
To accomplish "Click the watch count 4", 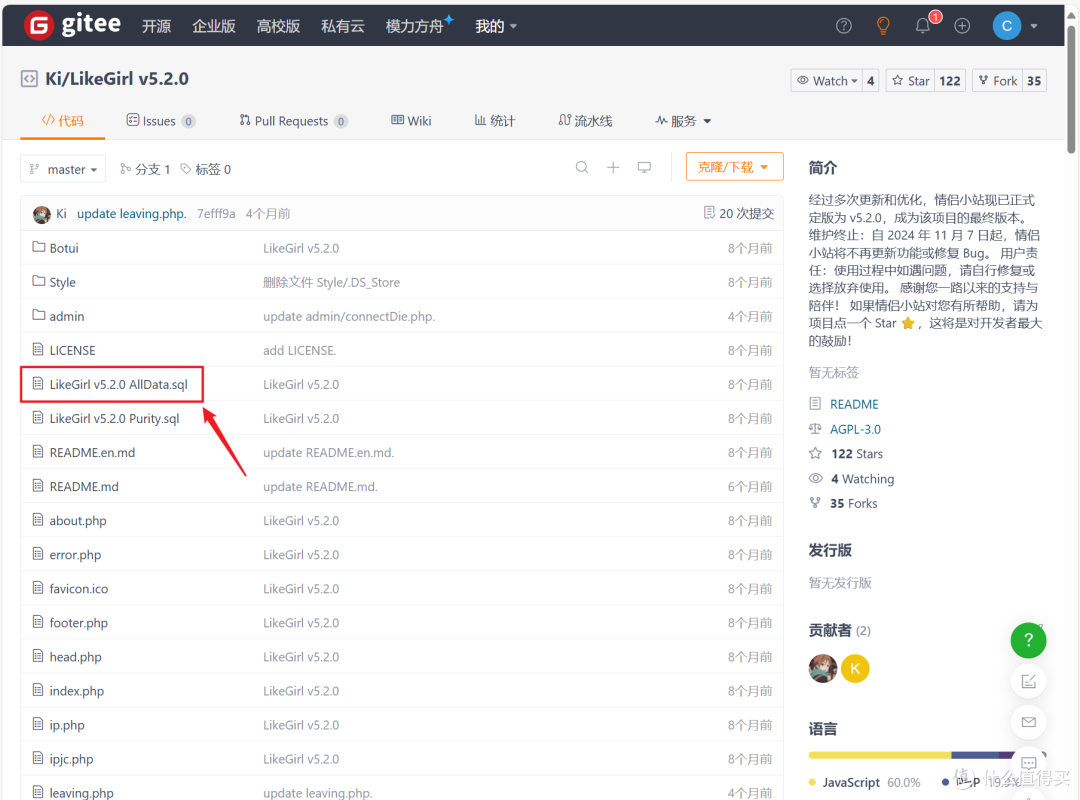I will coord(871,81).
